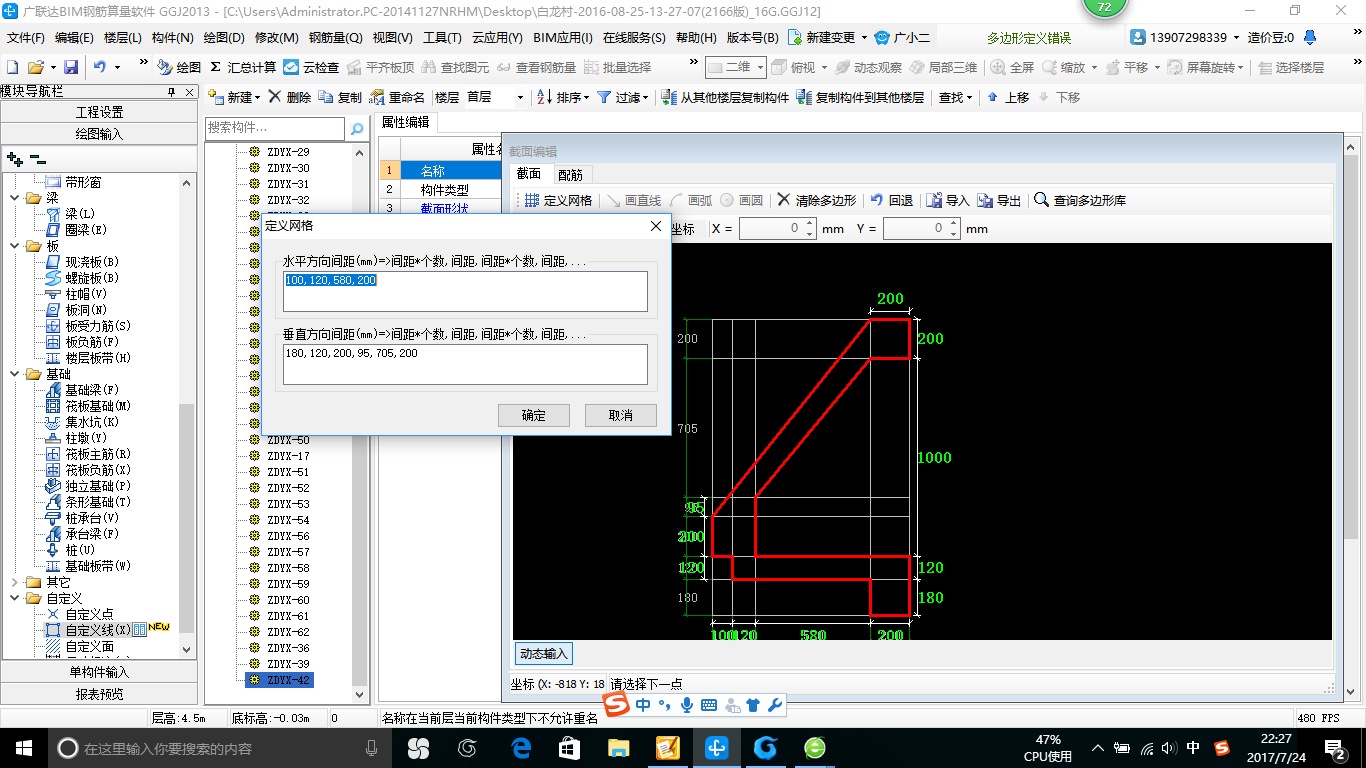
Task: Increase the X coordinate with its stepper
Action: [811, 224]
